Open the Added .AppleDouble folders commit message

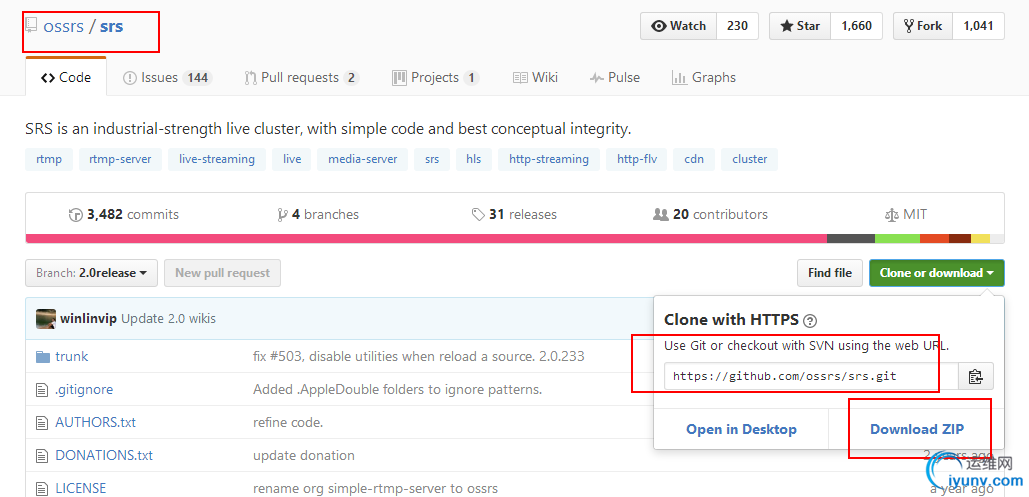(x=398, y=389)
